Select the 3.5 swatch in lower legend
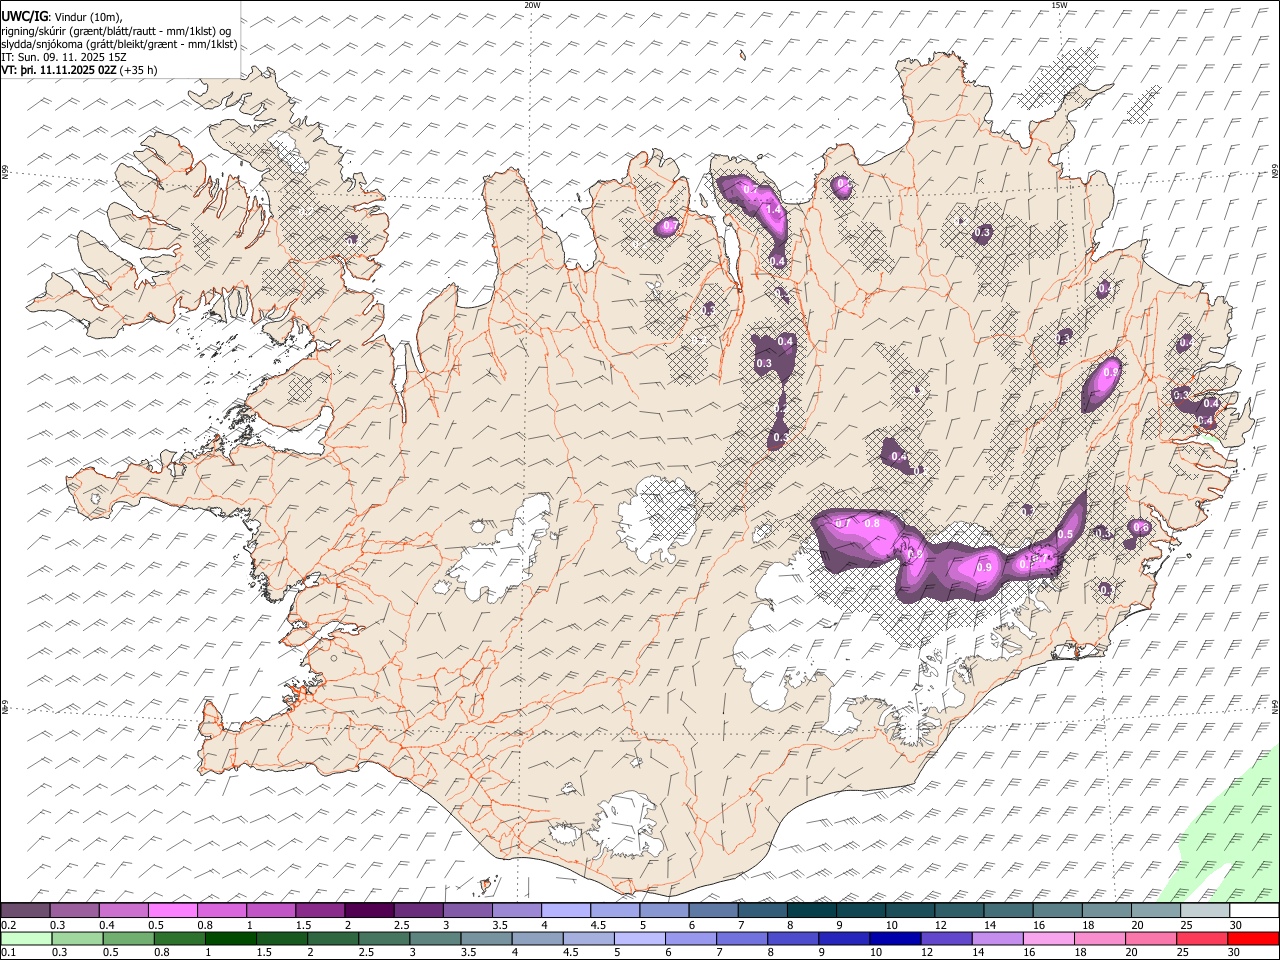 pos(489,938)
